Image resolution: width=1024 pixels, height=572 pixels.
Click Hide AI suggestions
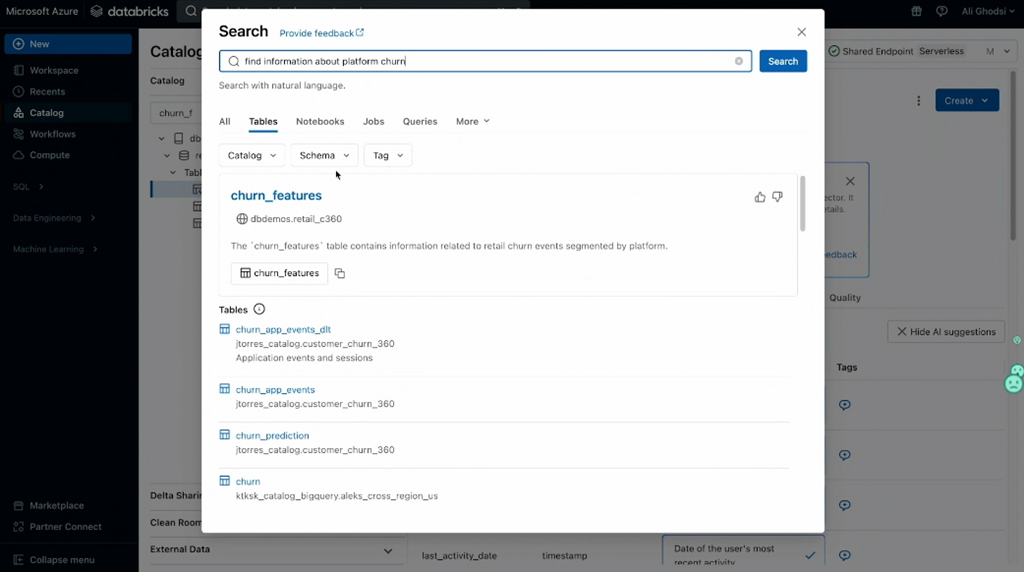[946, 332]
